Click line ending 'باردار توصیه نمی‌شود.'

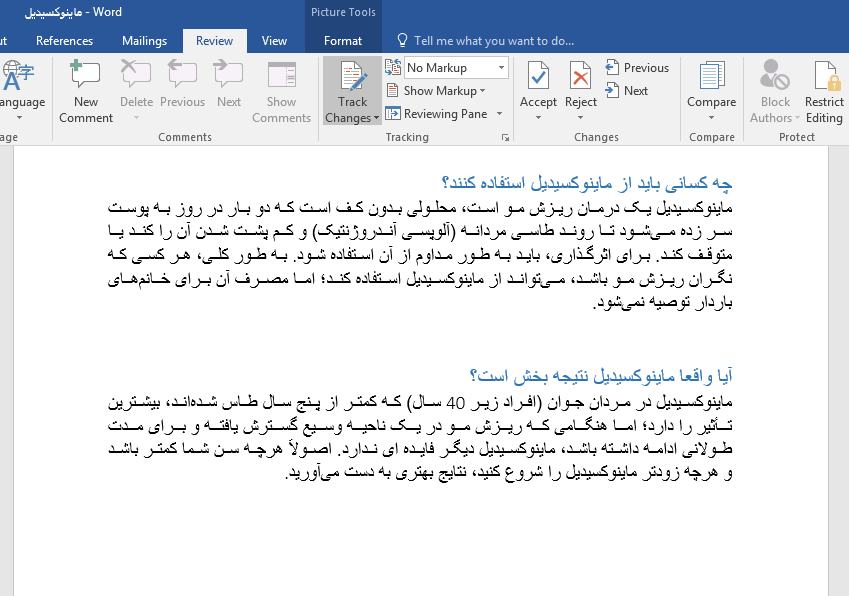point(663,303)
